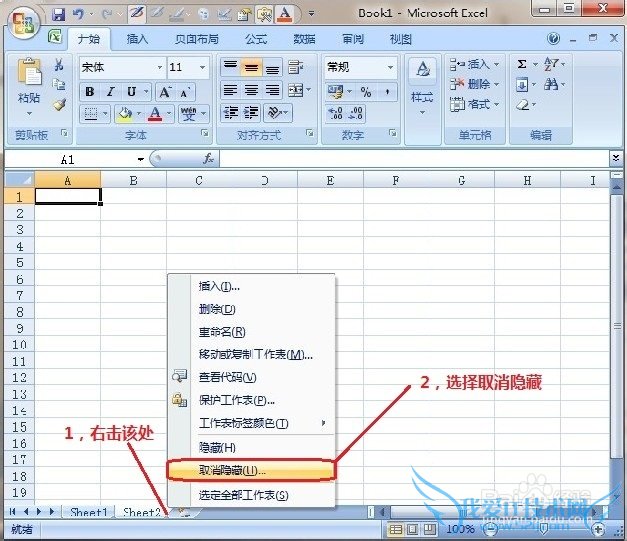Click column F header
The image size is (627, 541).
click(395, 181)
